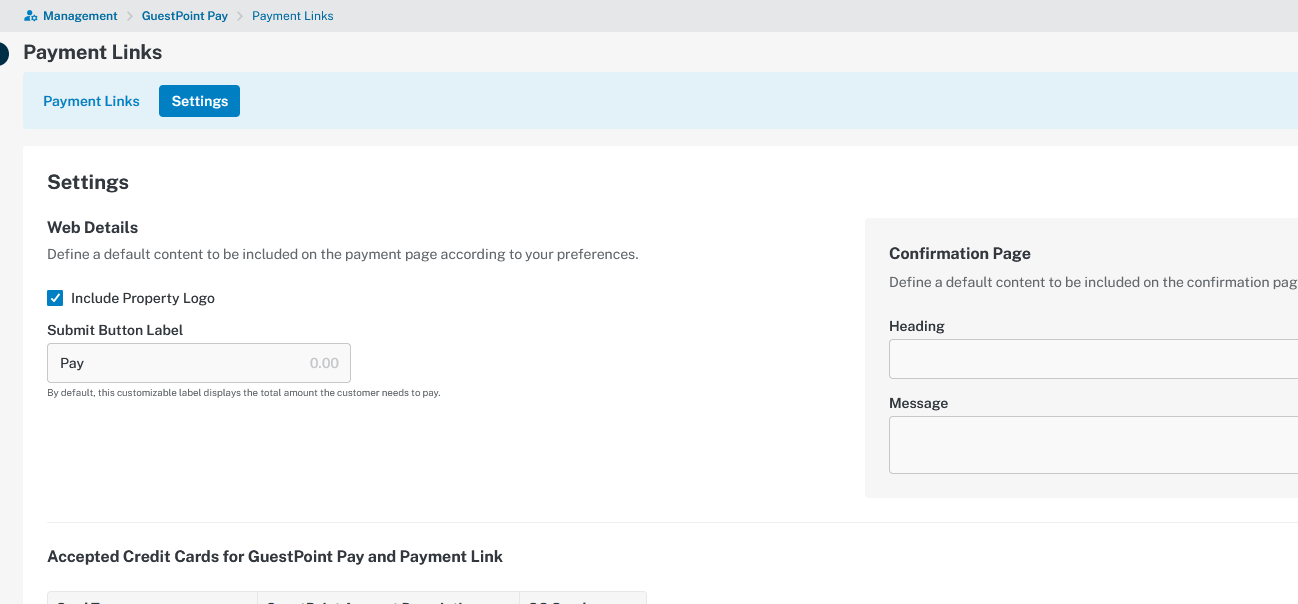Uncheck the Include Property Logo checkbox

point(56,298)
